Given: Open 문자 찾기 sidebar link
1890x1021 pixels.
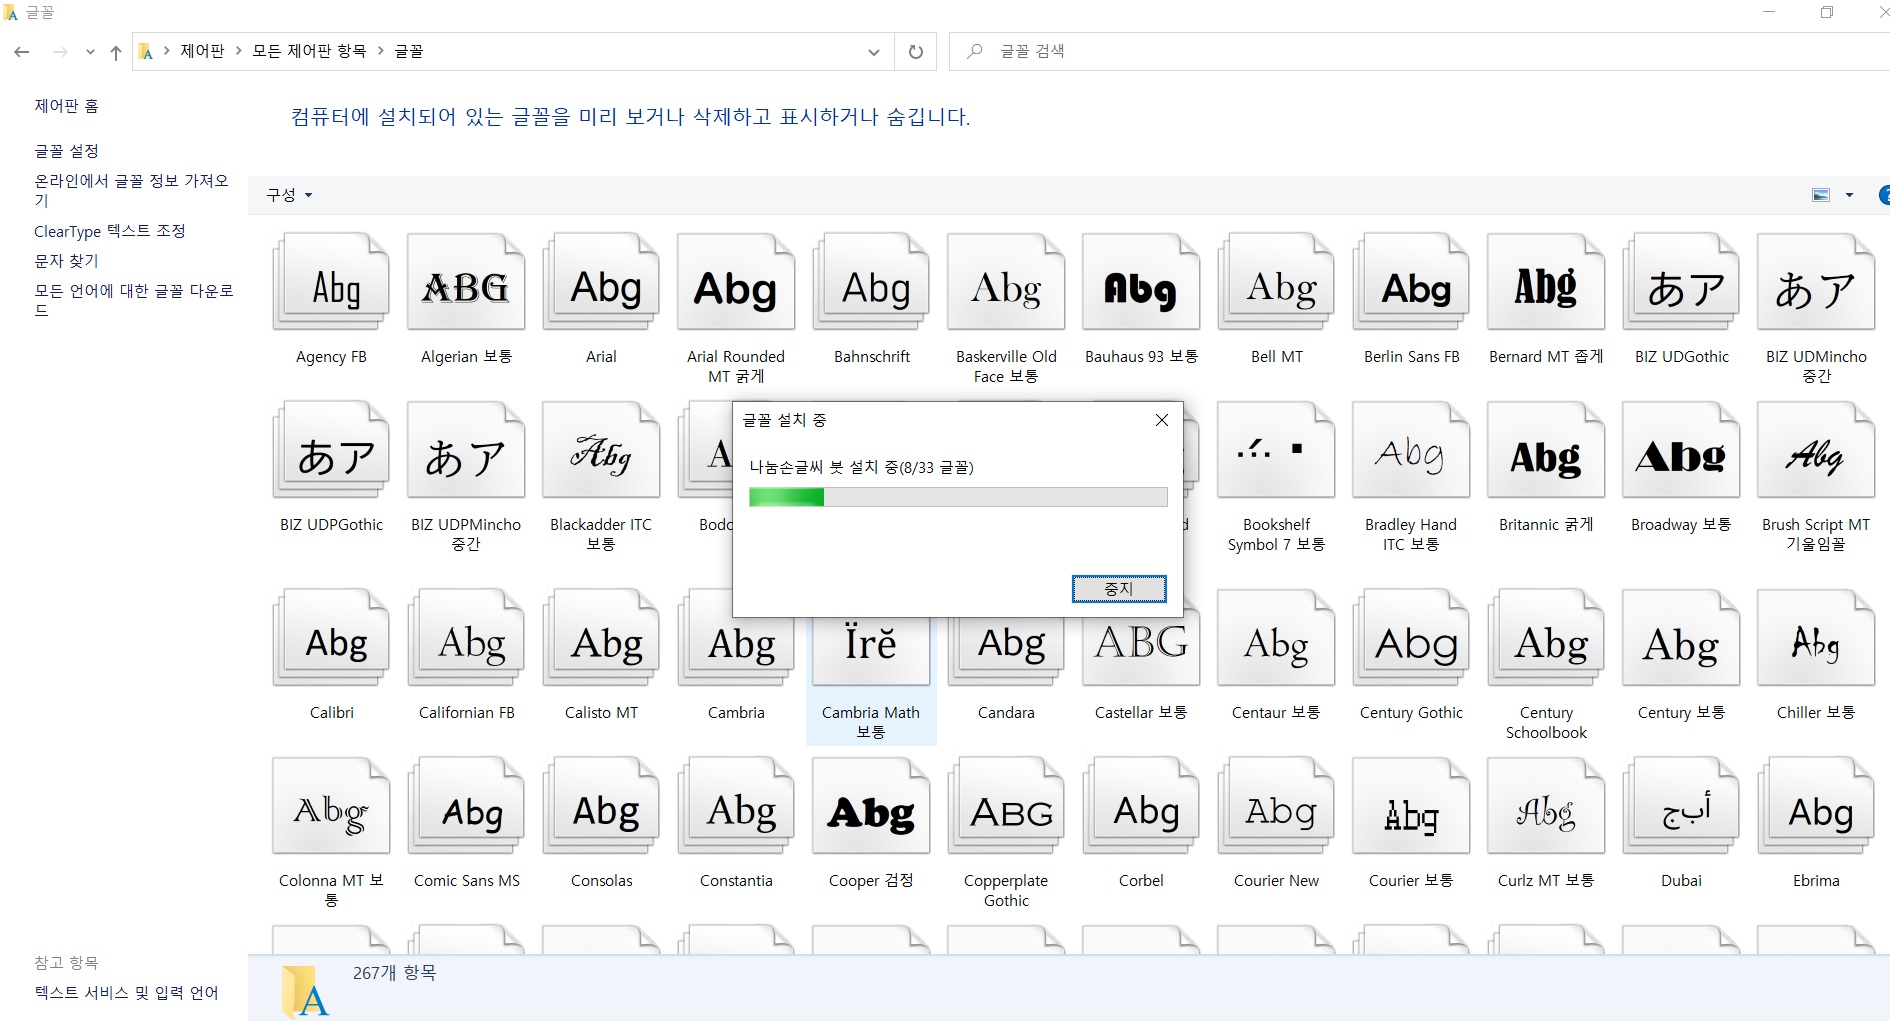Looking at the screenshot, I should tap(66, 261).
